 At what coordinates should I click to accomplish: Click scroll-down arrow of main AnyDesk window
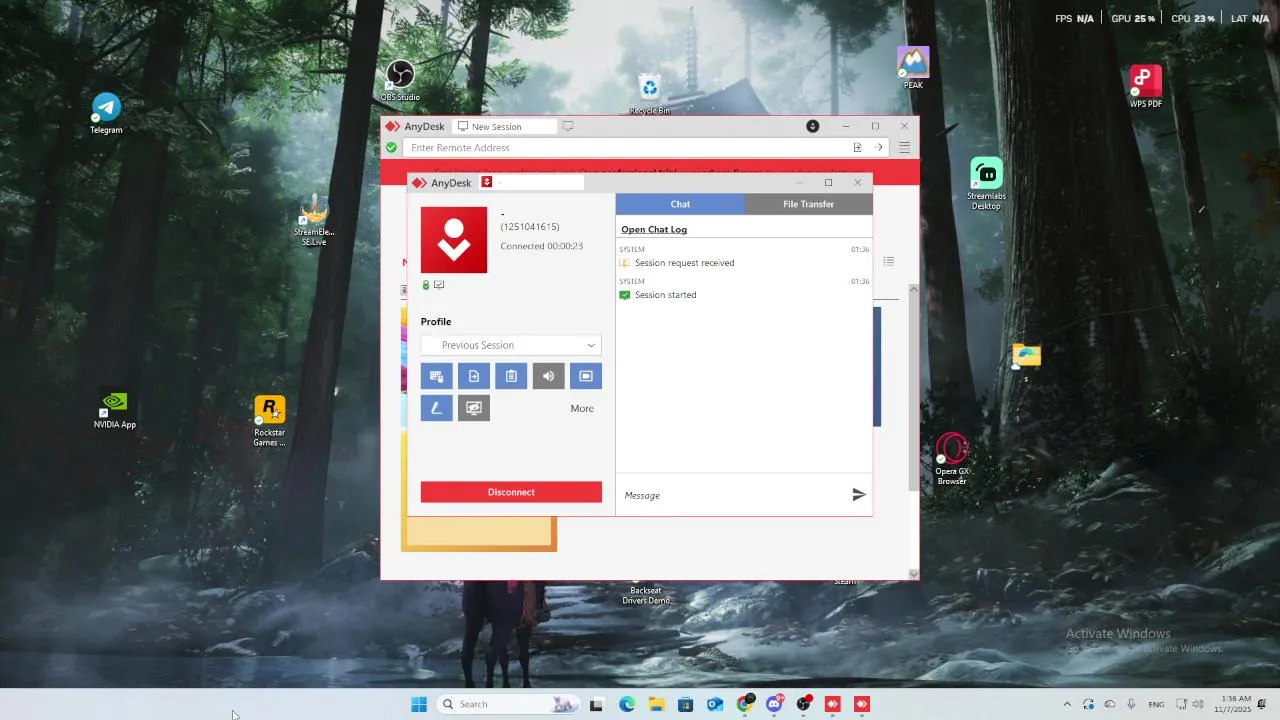[913, 574]
